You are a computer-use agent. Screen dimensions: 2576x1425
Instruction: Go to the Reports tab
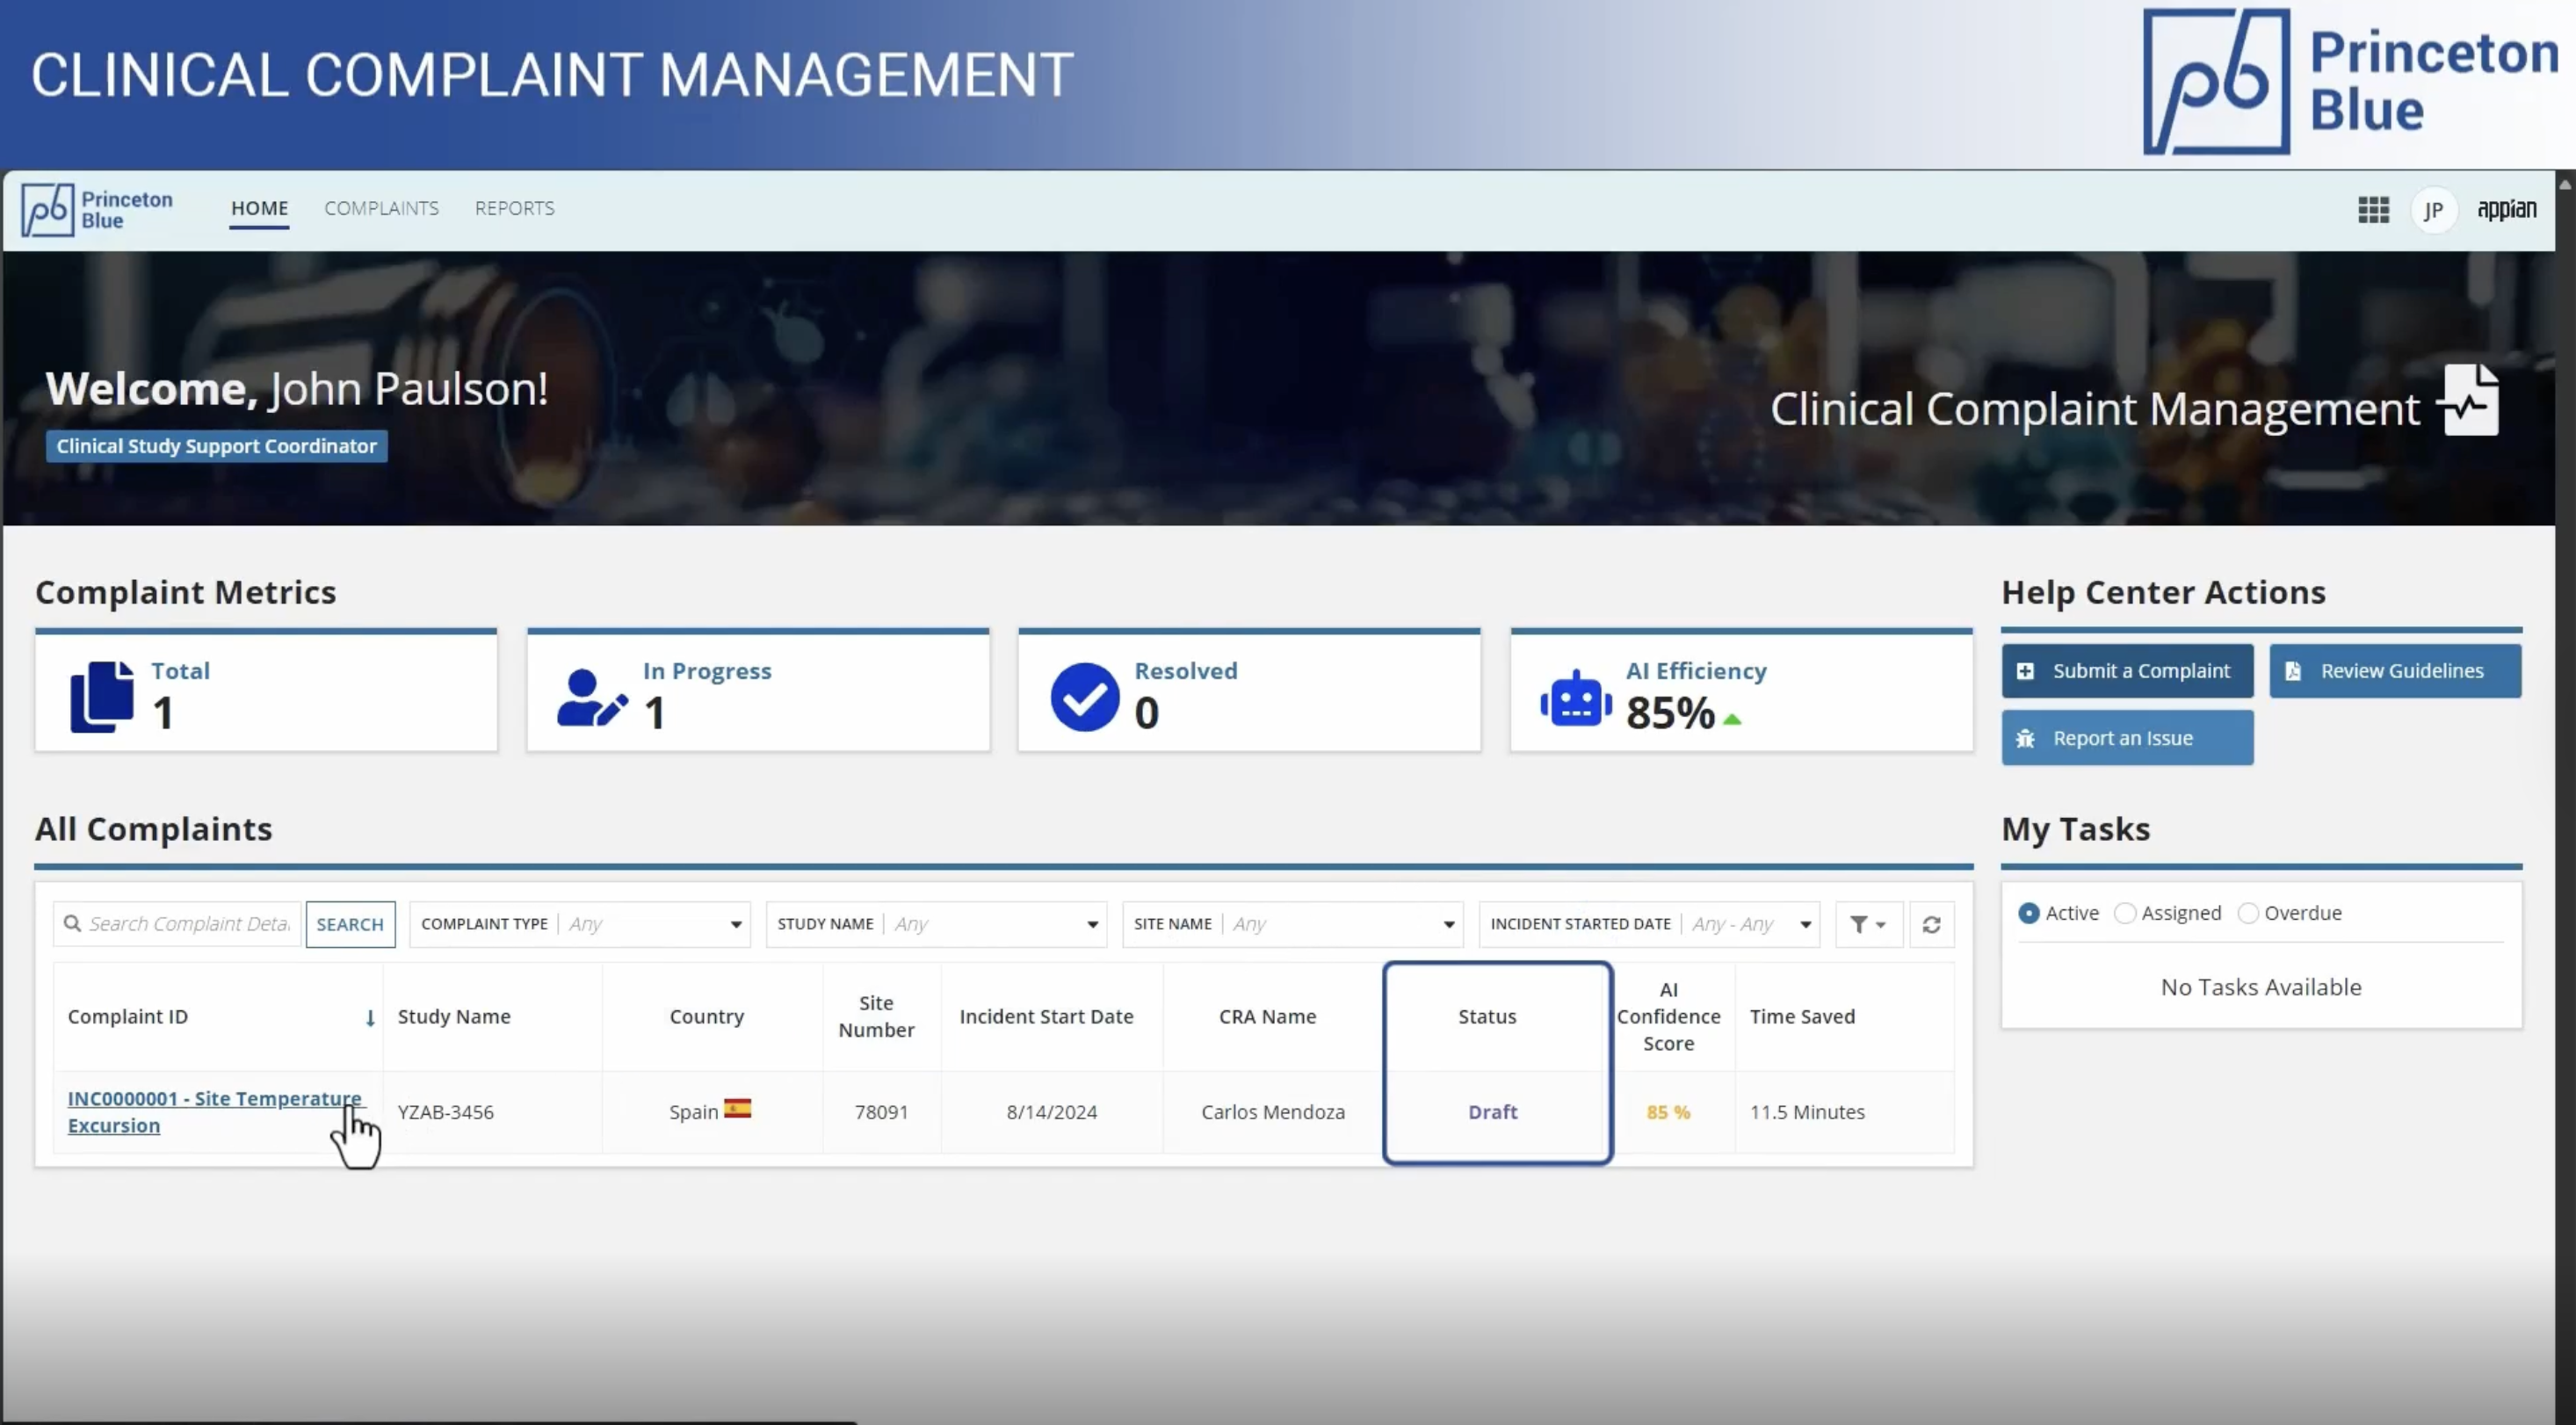point(514,208)
